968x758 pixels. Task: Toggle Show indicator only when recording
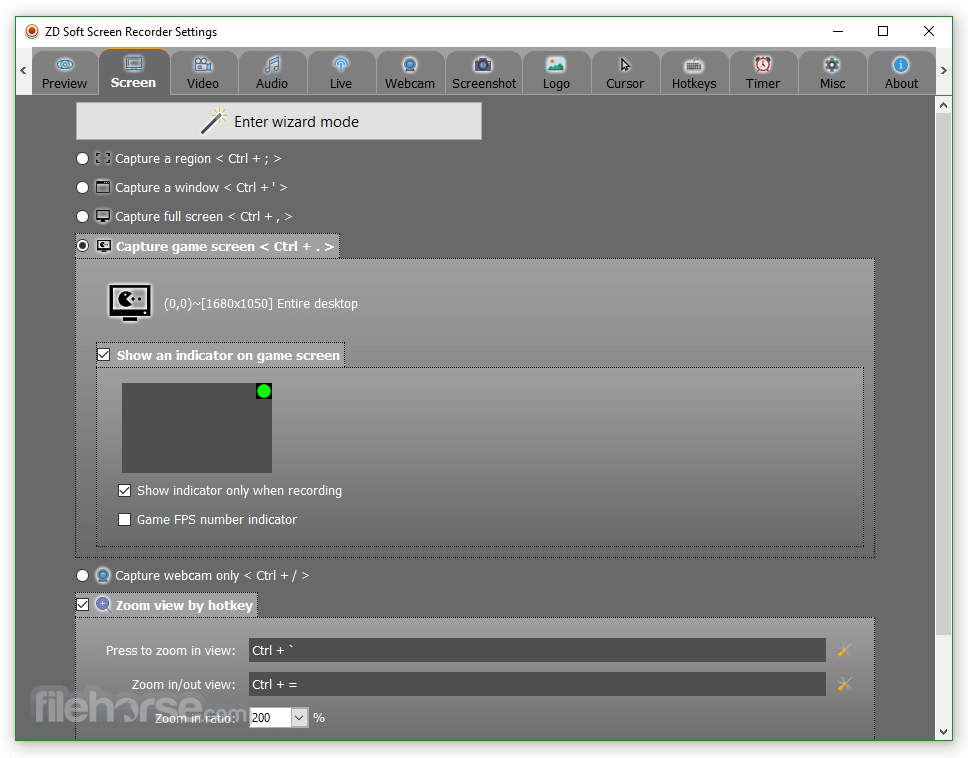coord(125,491)
